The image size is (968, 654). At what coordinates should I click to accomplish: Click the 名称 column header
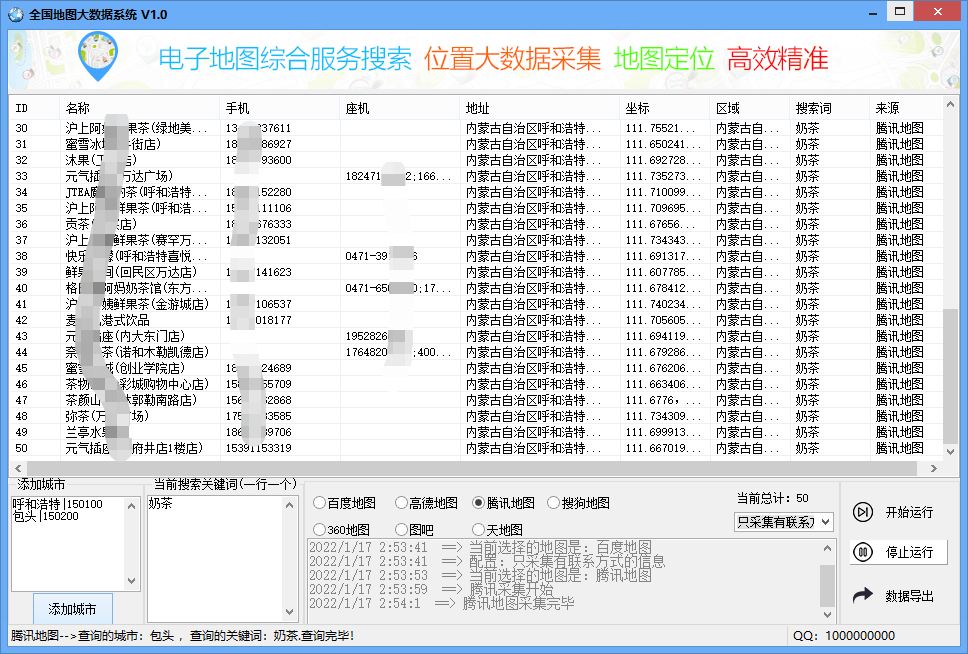click(x=120, y=107)
